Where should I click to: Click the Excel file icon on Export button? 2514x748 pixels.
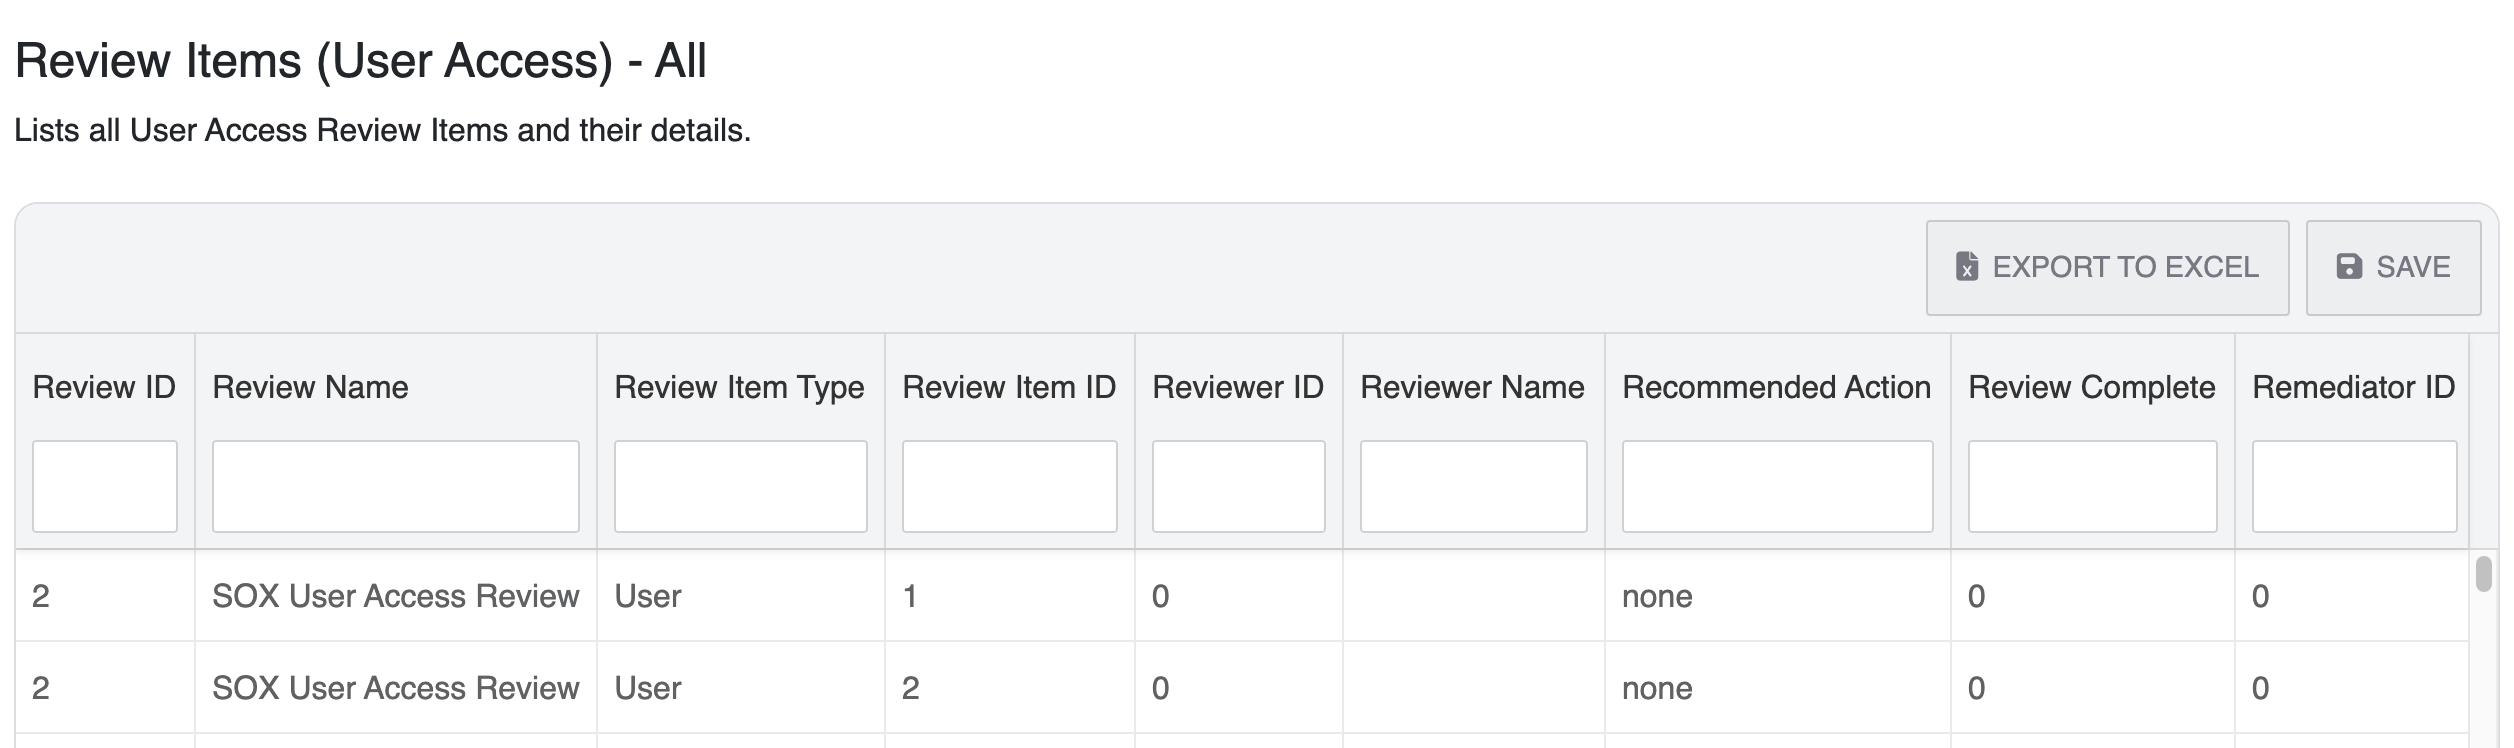click(x=1969, y=267)
